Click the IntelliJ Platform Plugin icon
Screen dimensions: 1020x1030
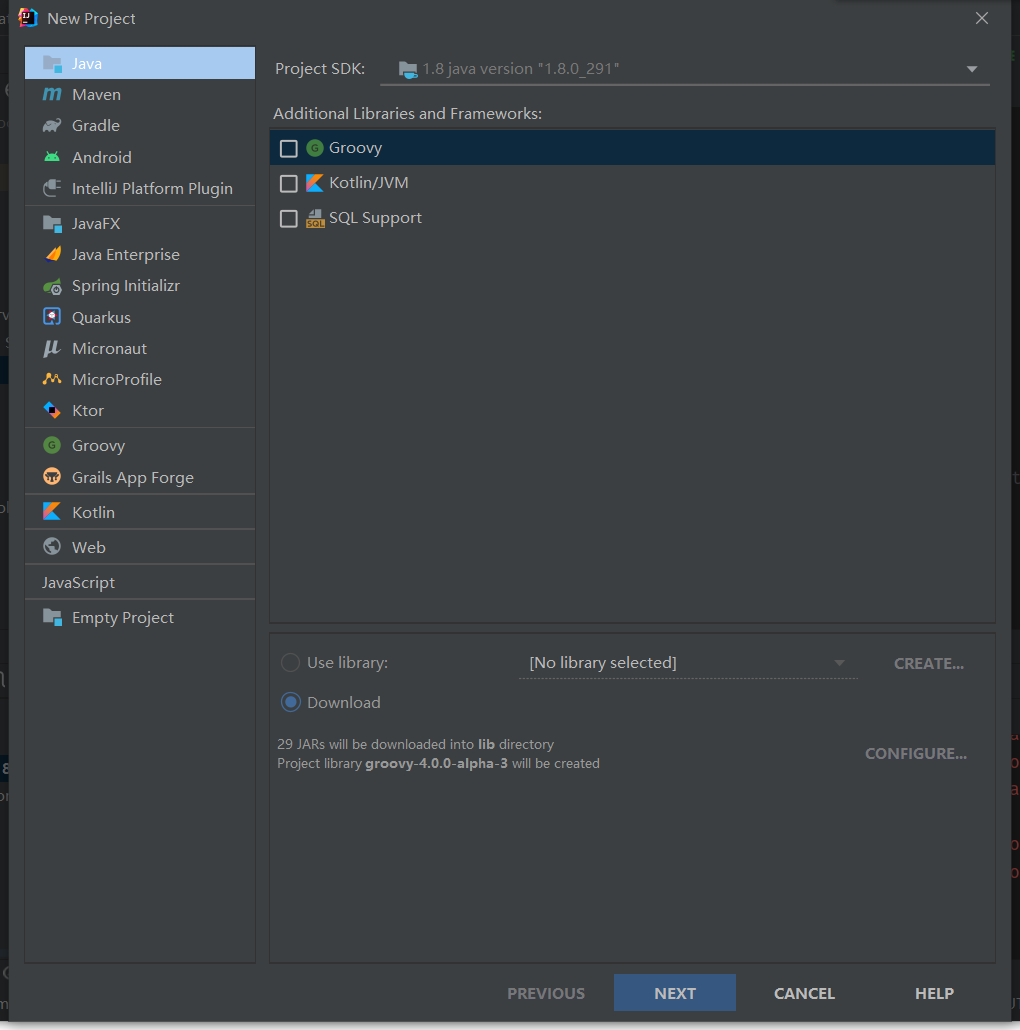[x=52, y=189]
